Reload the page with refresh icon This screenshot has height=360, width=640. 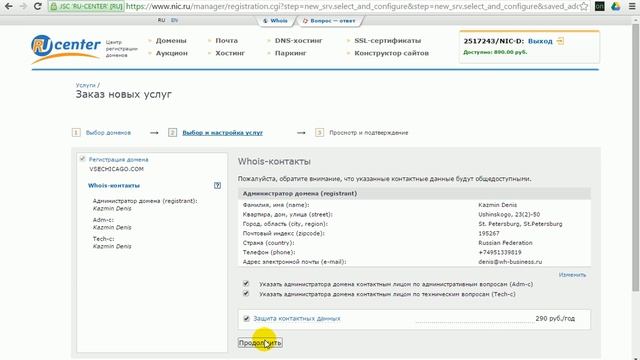click(x=38, y=6)
